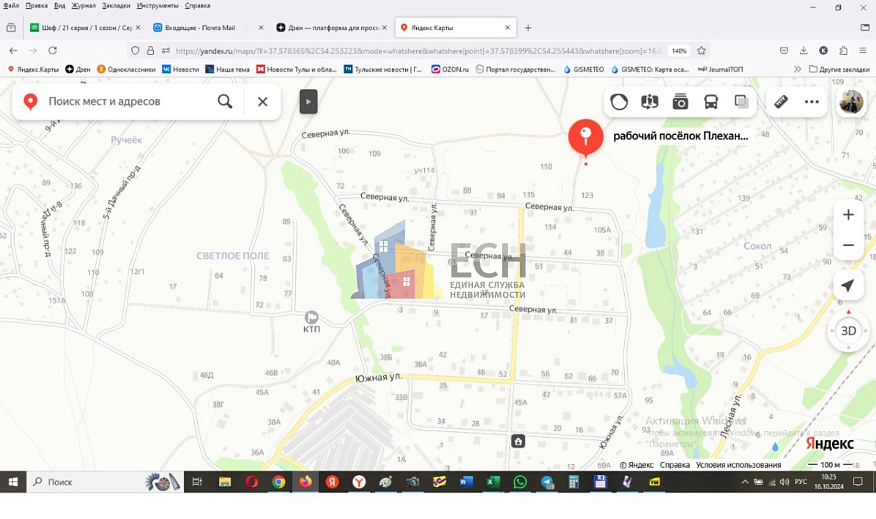
Task: Open the OZON.ru bookmark
Action: pyautogui.click(x=450, y=69)
